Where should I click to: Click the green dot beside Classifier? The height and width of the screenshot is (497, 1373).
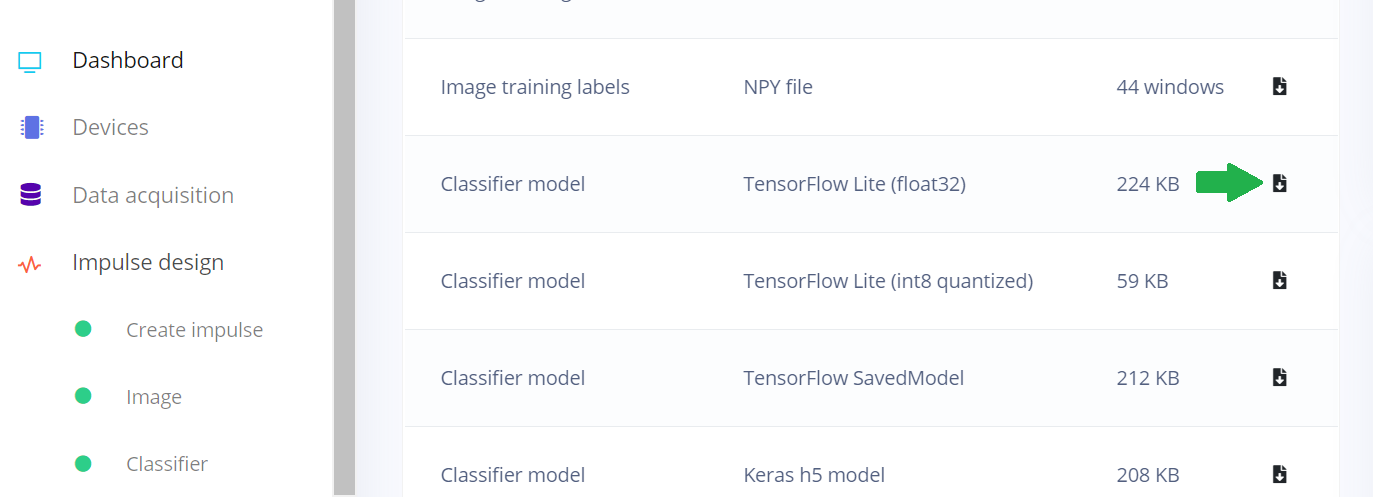click(x=83, y=463)
